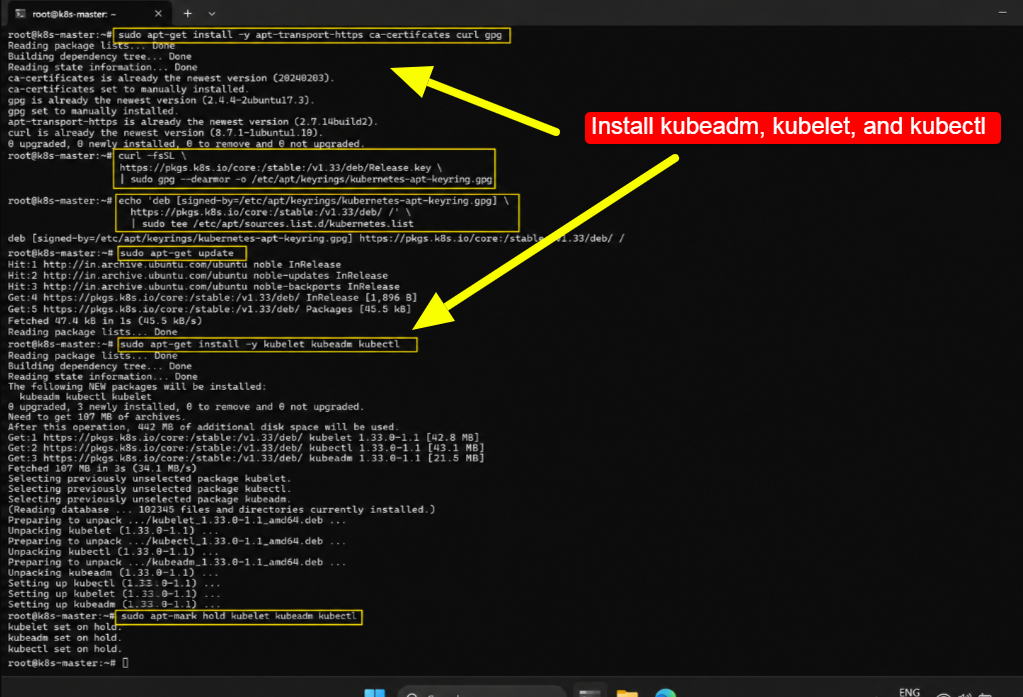
Task: Click 'Setting up kubeadm (1.33.0-1.1)' line
Action: [114, 604]
